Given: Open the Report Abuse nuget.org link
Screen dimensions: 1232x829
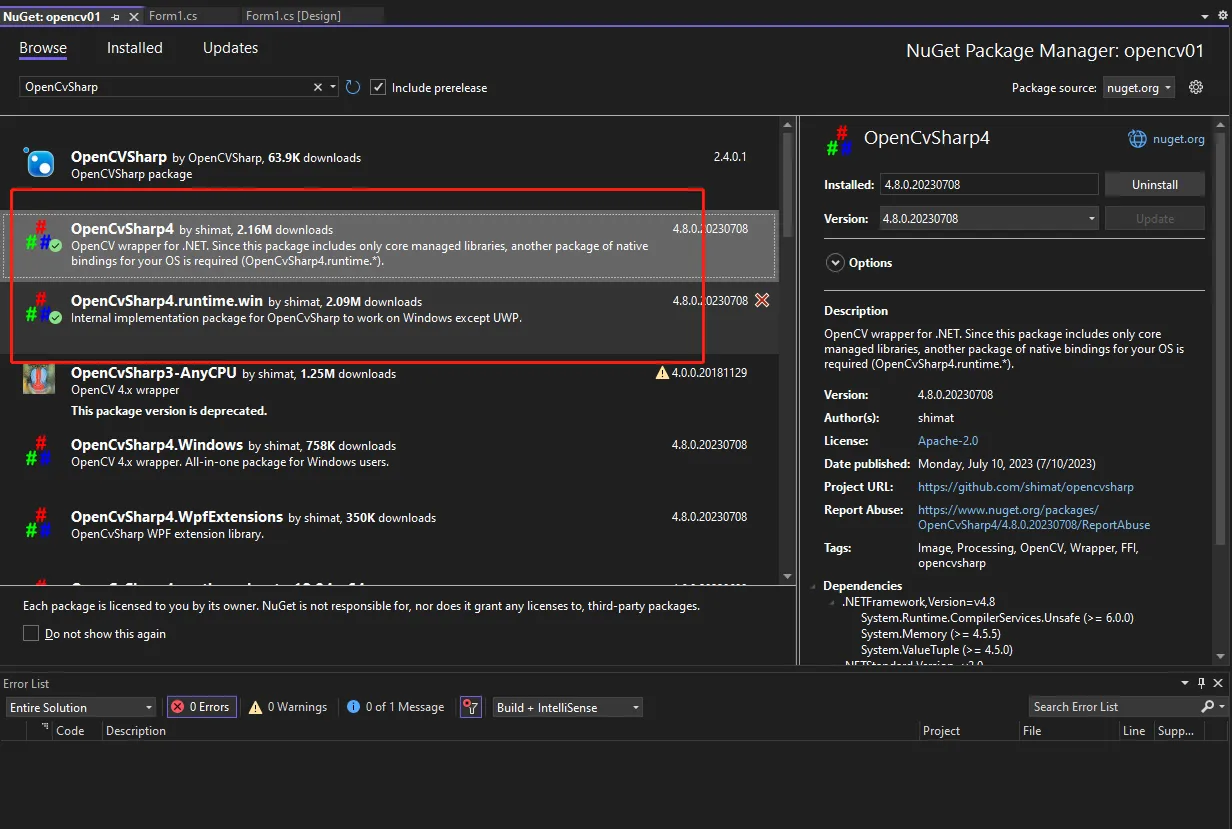Looking at the screenshot, I should tap(1034, 517).
